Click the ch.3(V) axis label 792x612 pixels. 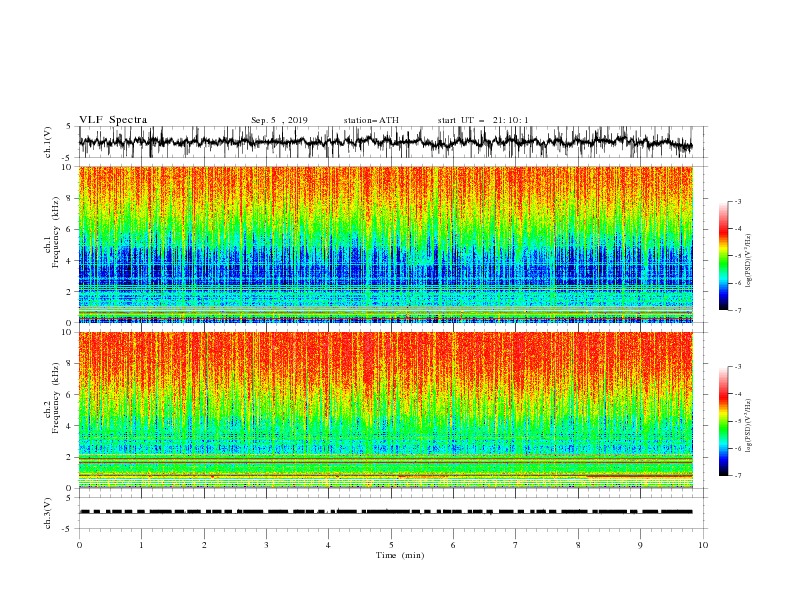(48, 513)
